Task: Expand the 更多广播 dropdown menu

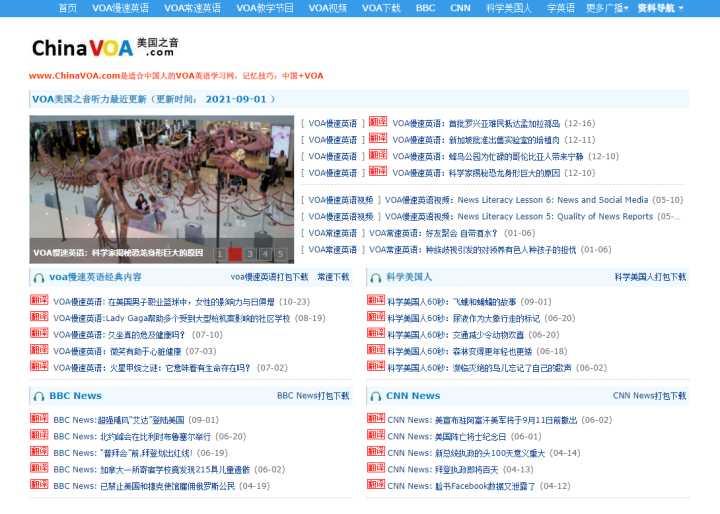Action: 607,8
